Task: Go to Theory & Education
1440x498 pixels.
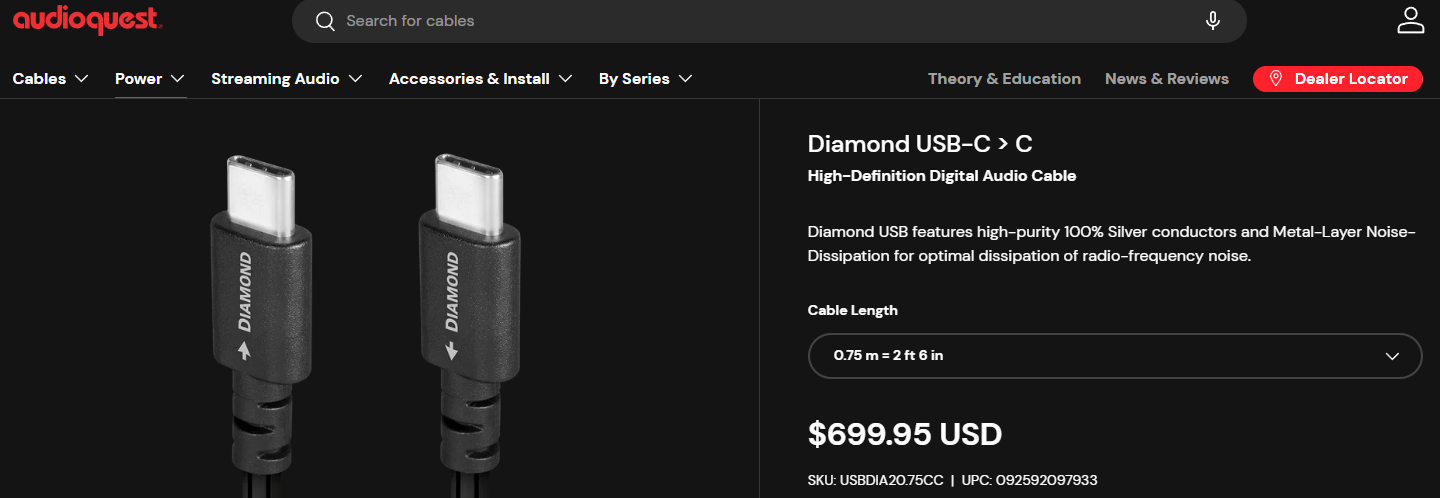Action: 1004,79
